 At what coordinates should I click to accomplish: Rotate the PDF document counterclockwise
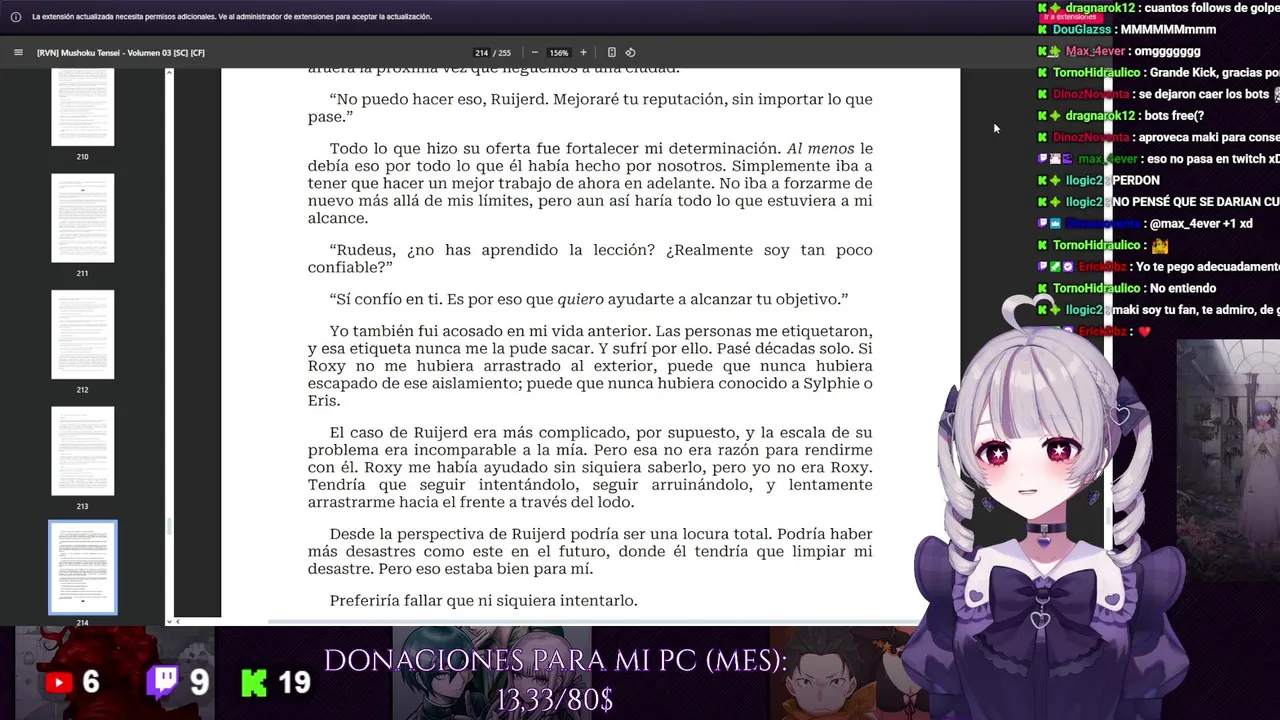tap(630, 53)
